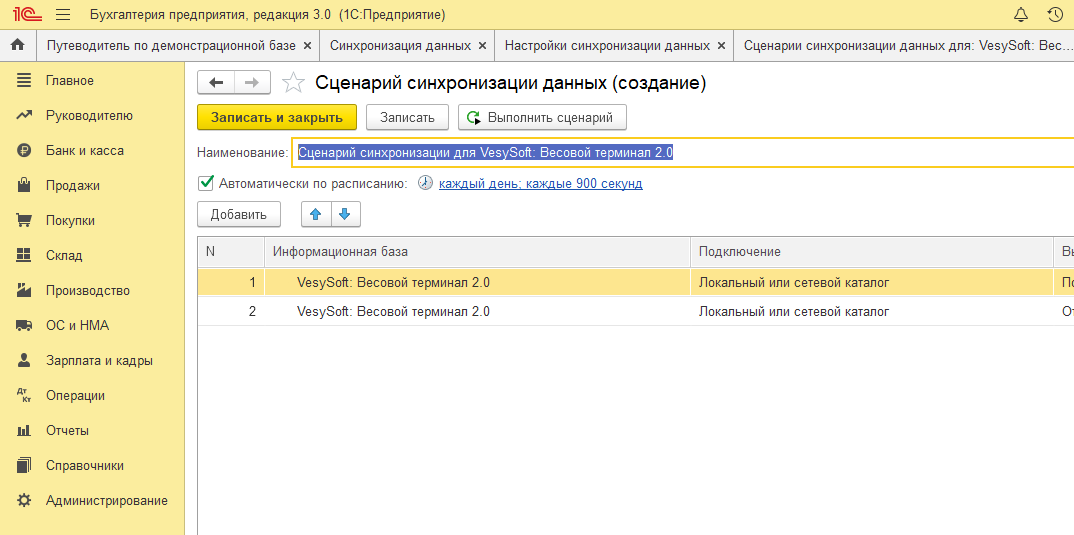Close the Путеводитель по демонстрационной базе tab
This screenshot has width=1074, height=535.
[x=307, y=46]
